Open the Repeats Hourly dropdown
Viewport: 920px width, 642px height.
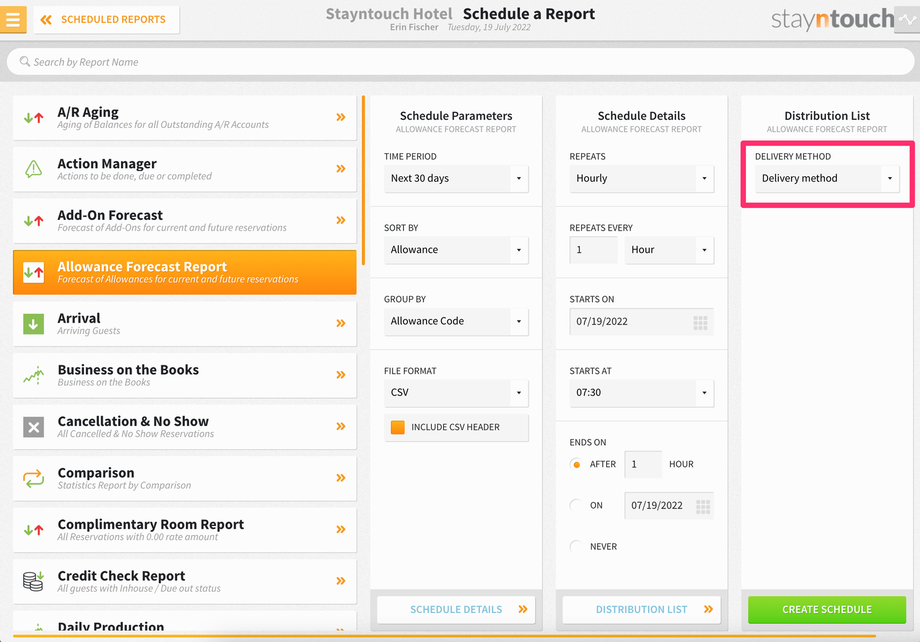641,178
